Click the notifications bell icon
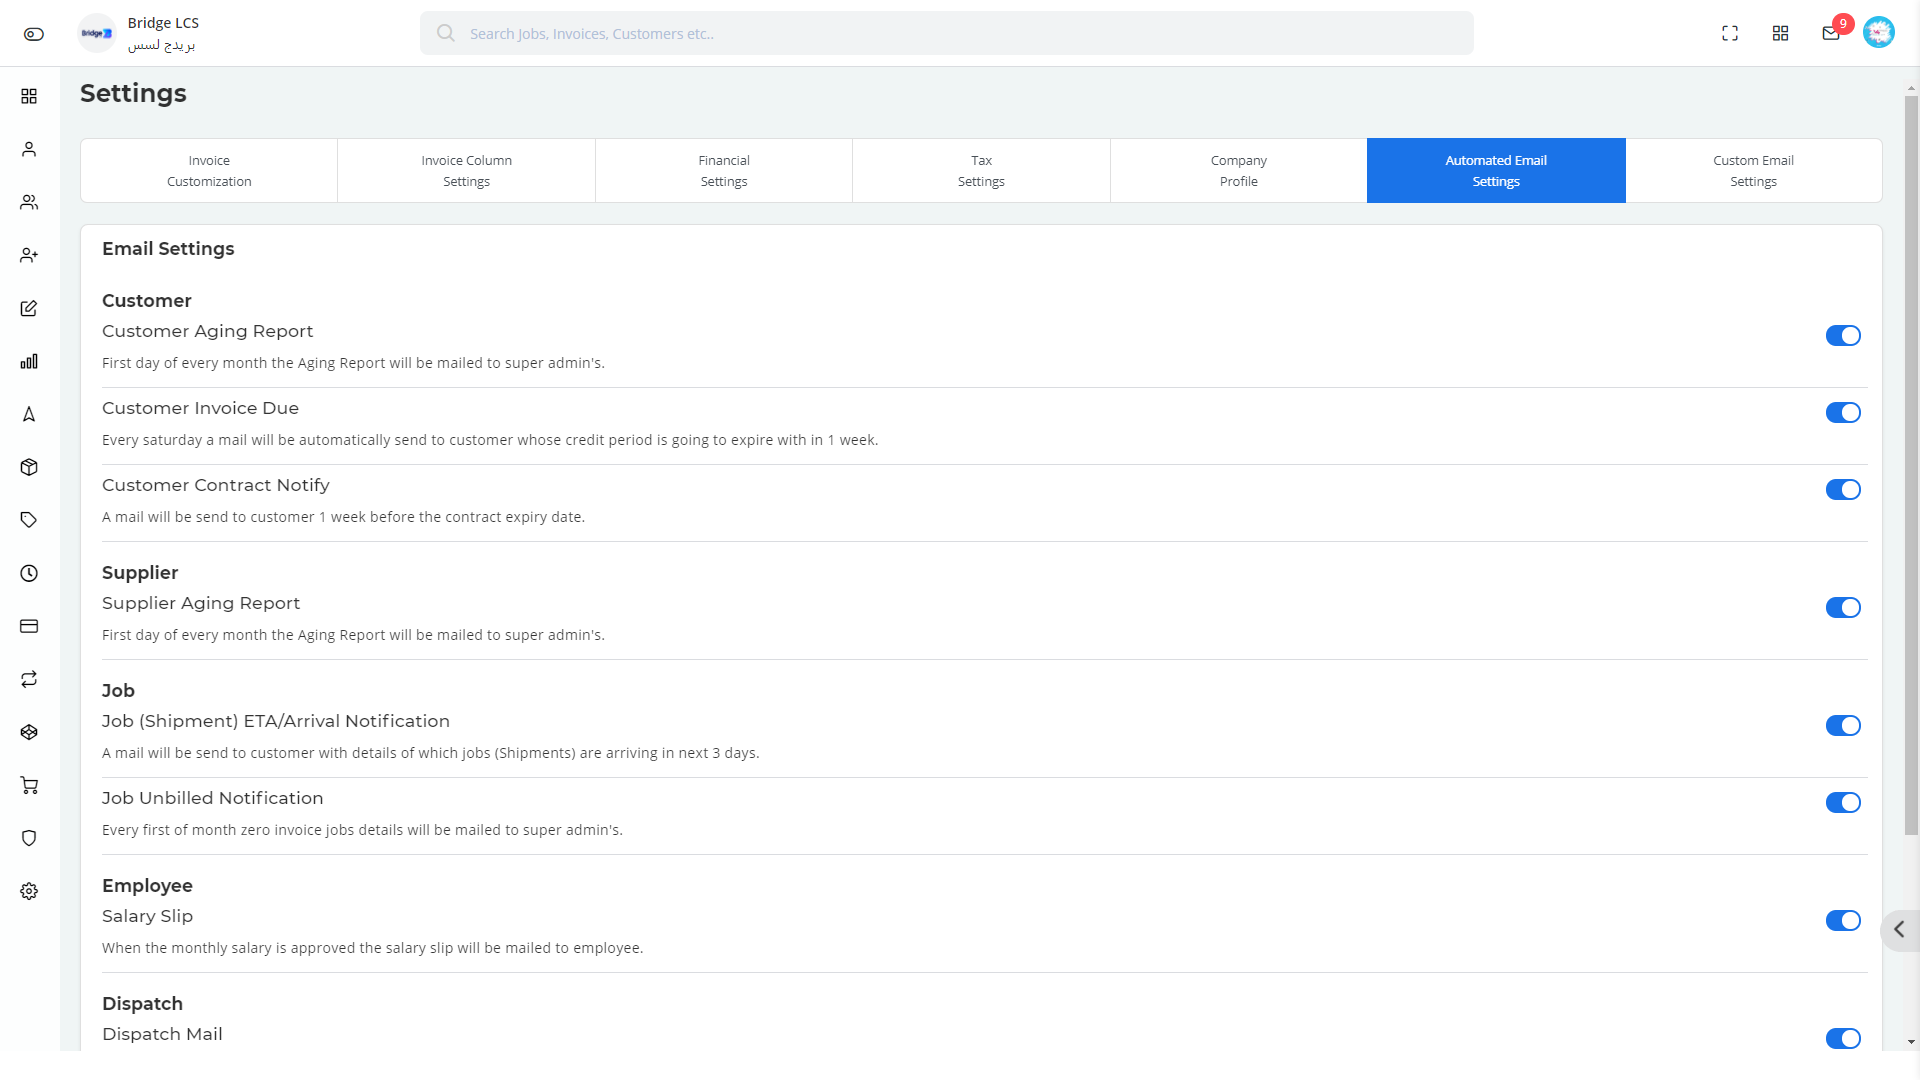Viewport: 1920px width, 1080px height. pyautogui.click(x=1830, y=33)
